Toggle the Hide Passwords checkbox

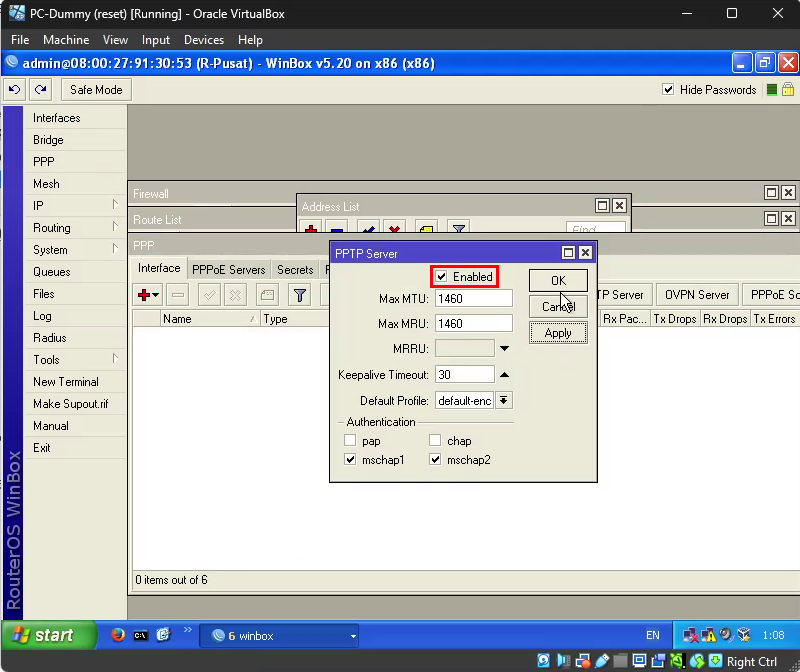[x=668, y=90]
